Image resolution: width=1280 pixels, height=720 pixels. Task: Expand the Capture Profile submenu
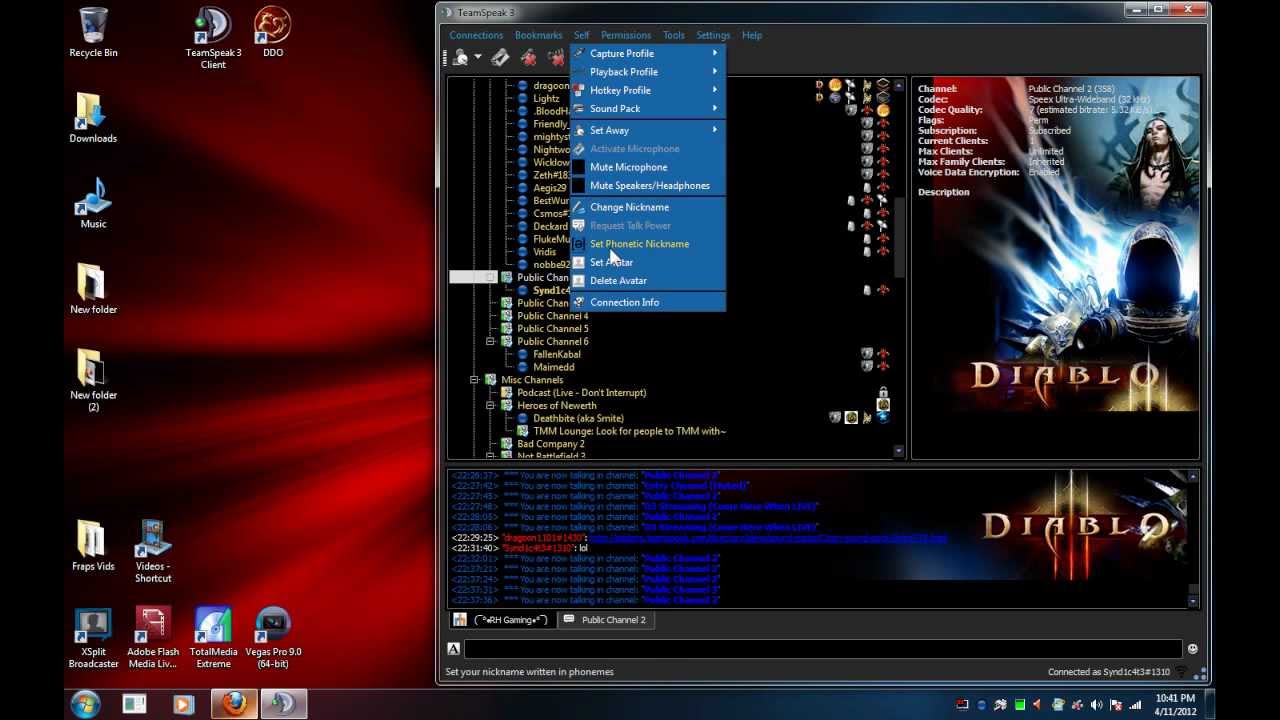tap(647, 53)
